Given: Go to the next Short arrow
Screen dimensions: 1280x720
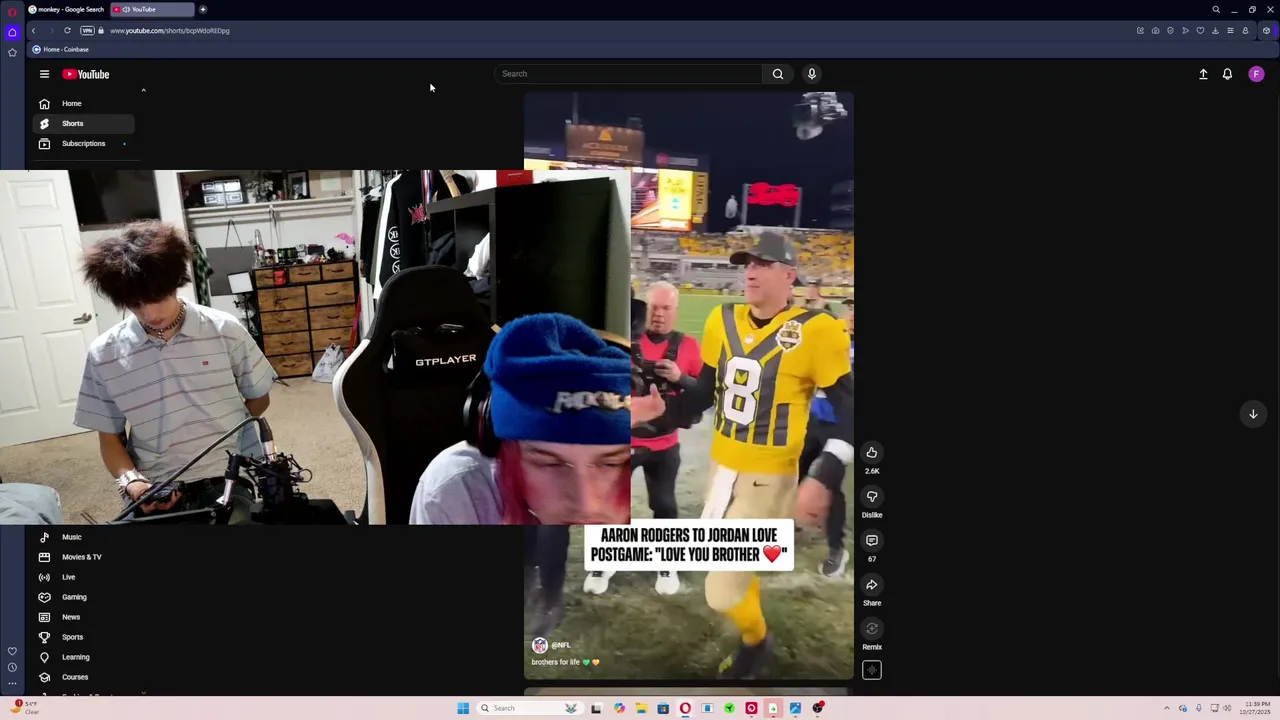Looking at the screenshot, I should (x=1253, y=414).
